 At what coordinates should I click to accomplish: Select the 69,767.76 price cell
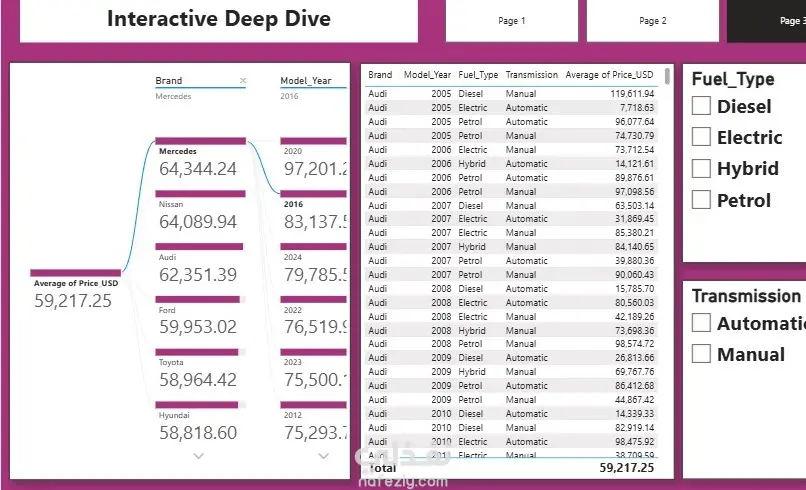coord(634,371)
